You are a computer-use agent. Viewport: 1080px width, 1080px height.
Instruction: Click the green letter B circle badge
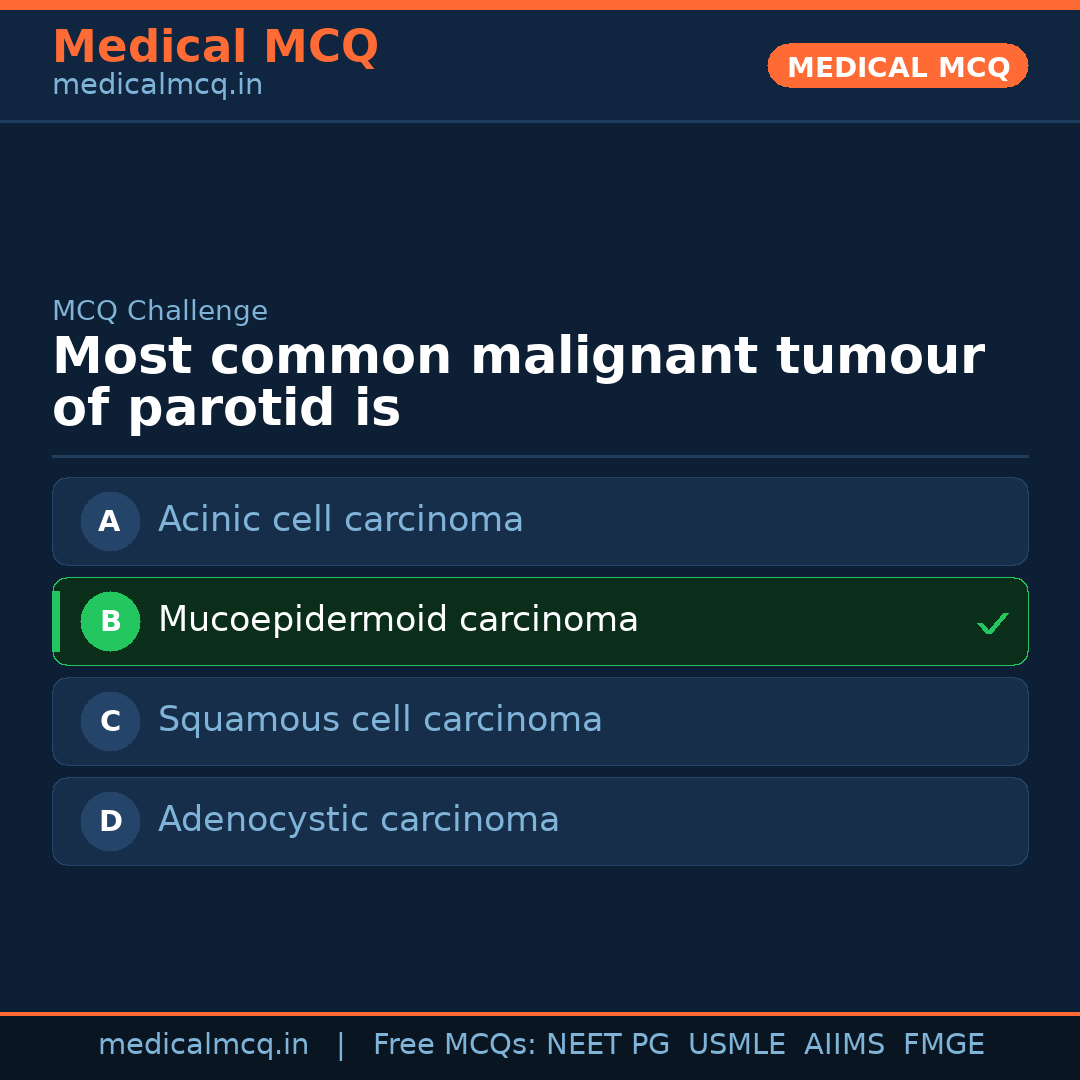(110, 621)
